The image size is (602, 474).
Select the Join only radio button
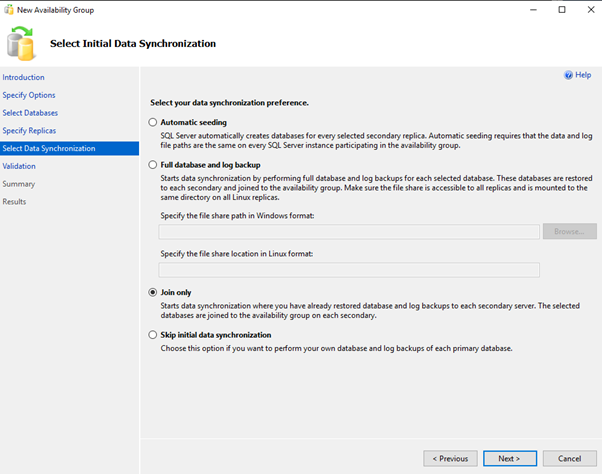click(152, 292)
